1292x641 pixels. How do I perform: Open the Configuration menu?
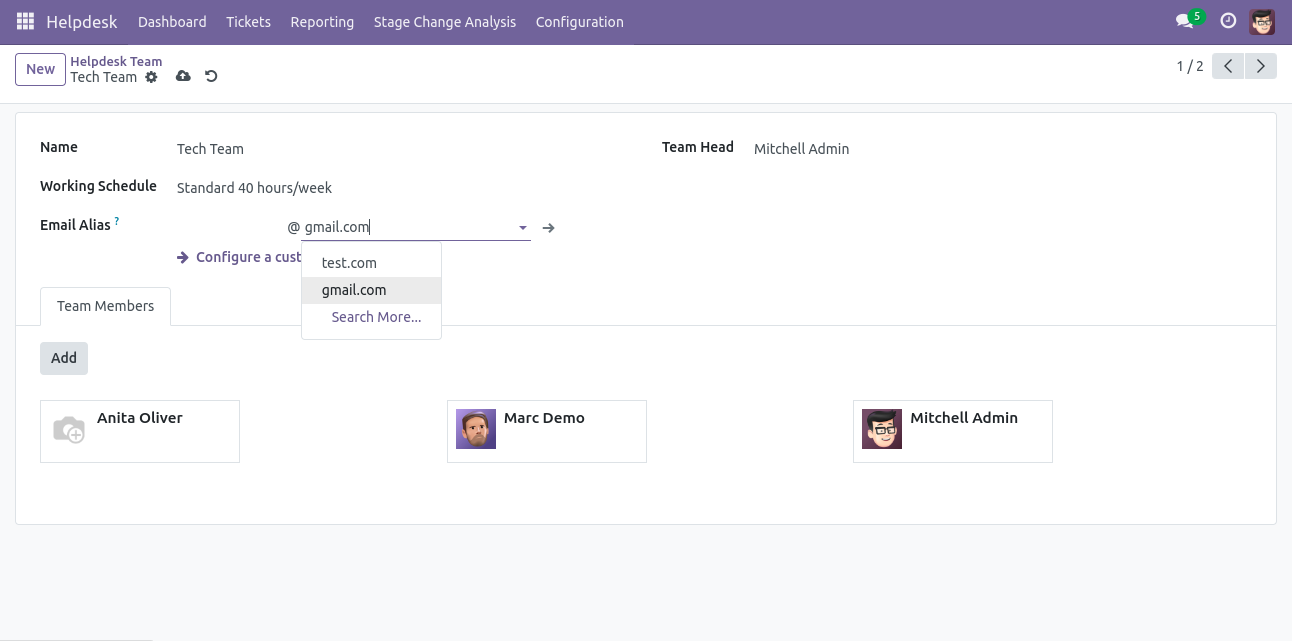(x=579, y=21)
